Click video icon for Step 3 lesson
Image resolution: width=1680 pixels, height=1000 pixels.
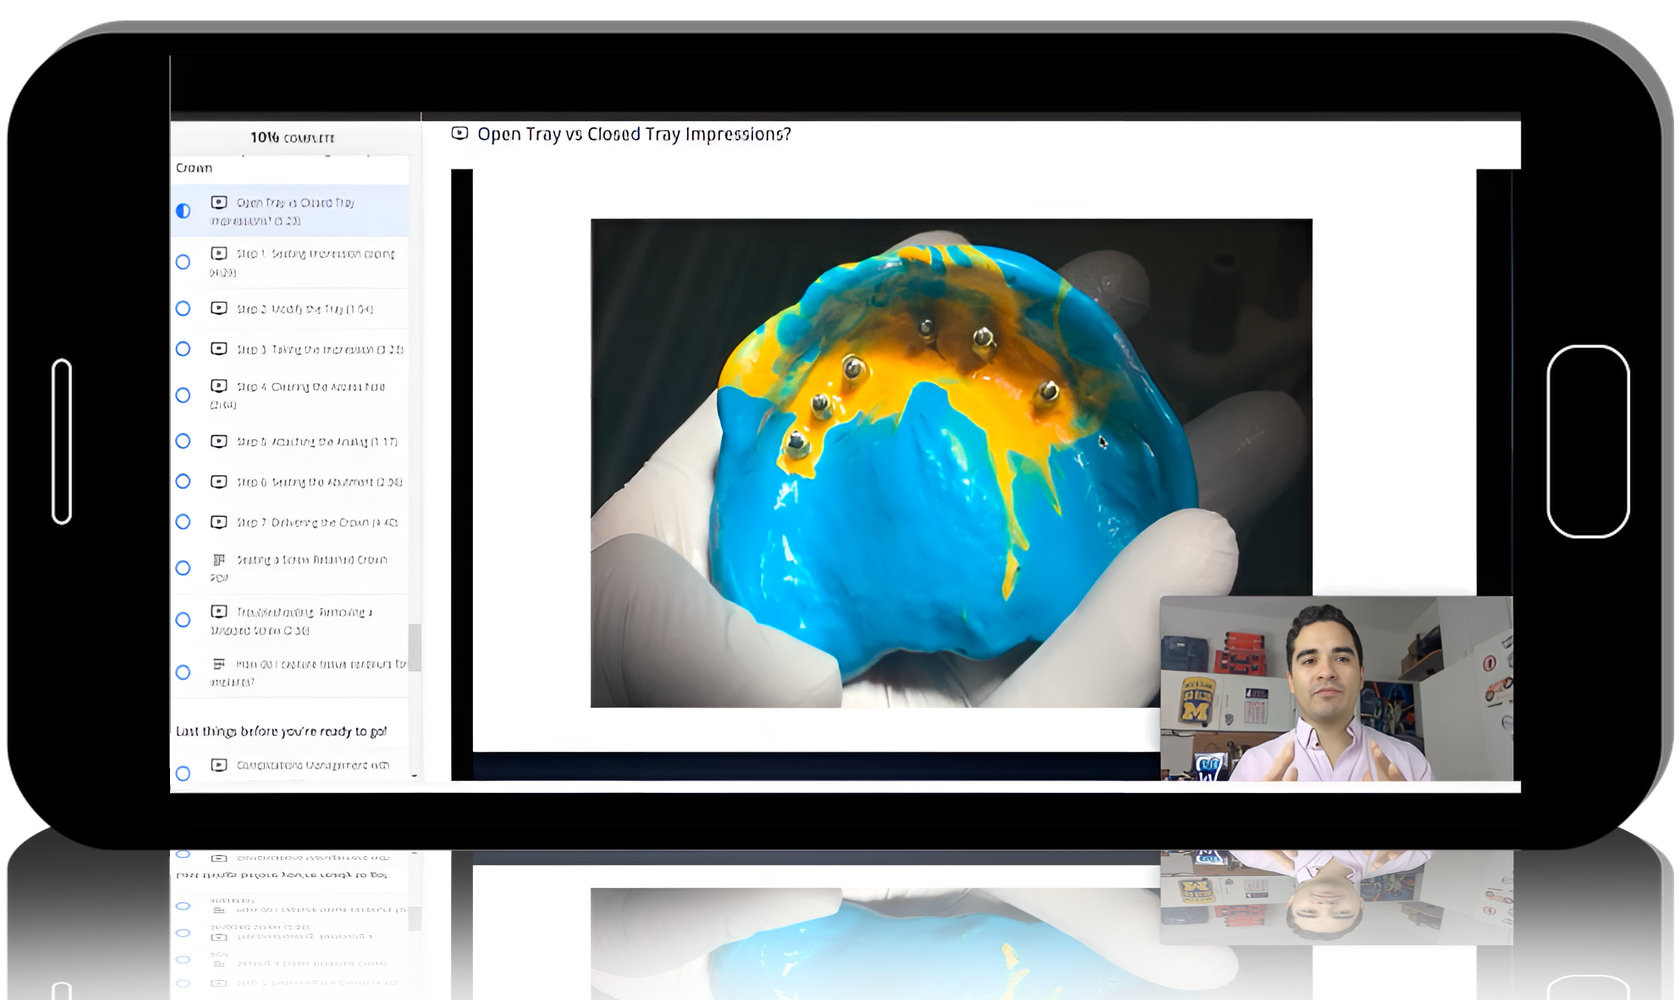tap(219, 349)
